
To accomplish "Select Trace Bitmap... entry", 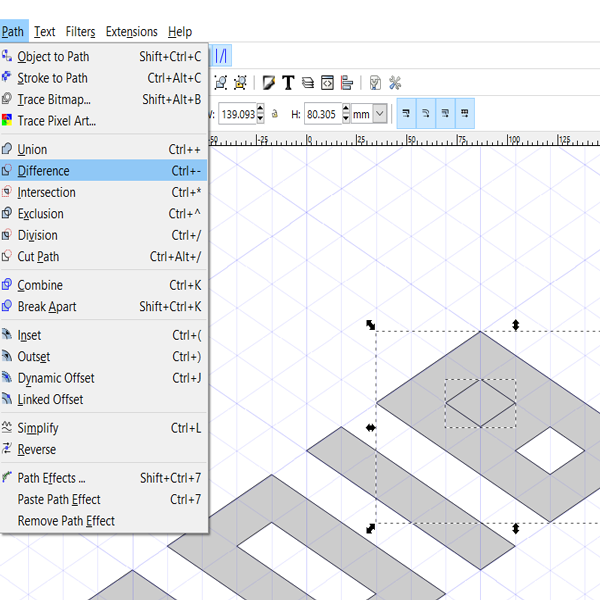I will pyautogui.click(x=103, y=99).
